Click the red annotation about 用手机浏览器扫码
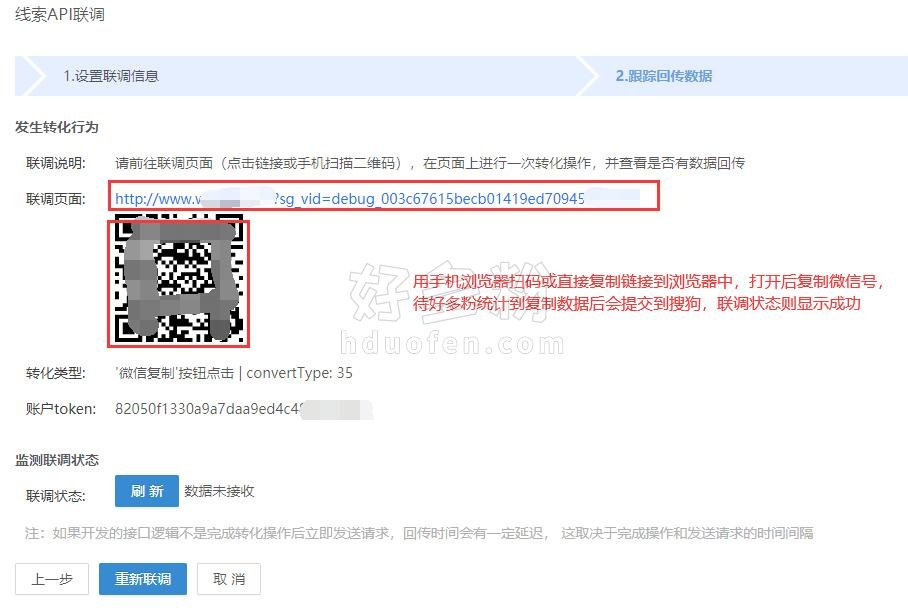 point(648,292)
